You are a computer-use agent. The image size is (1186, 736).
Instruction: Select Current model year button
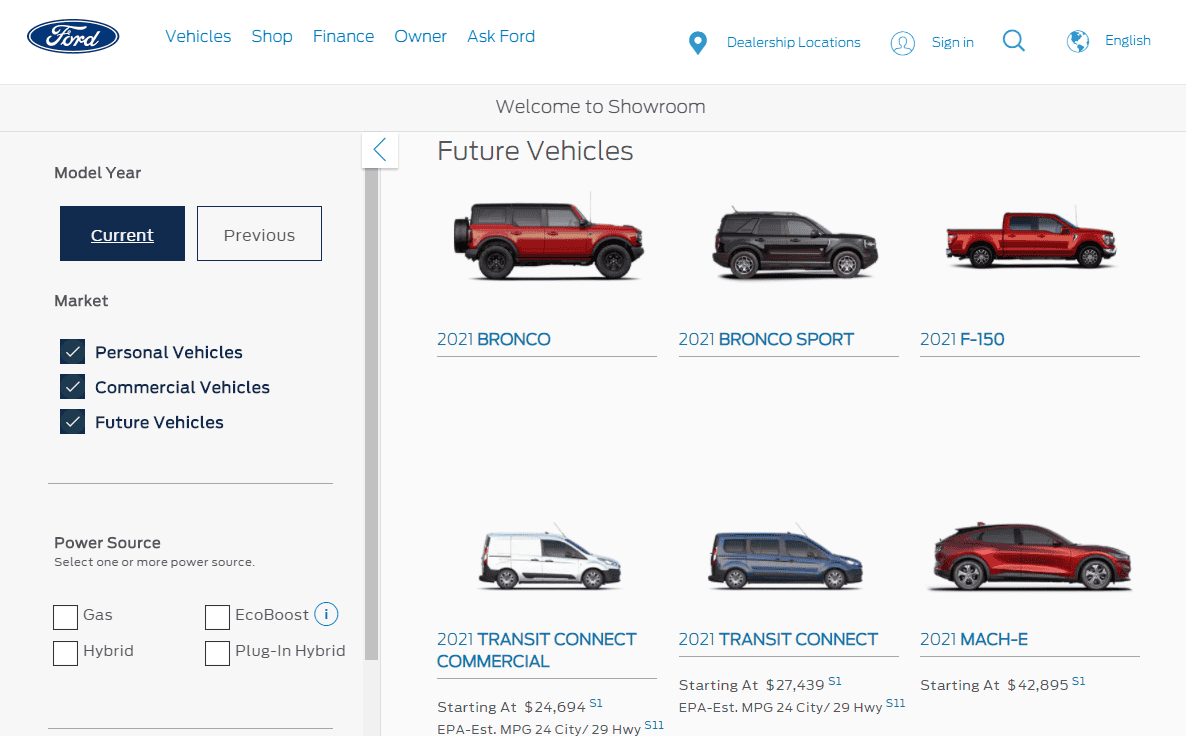point(123,234)
